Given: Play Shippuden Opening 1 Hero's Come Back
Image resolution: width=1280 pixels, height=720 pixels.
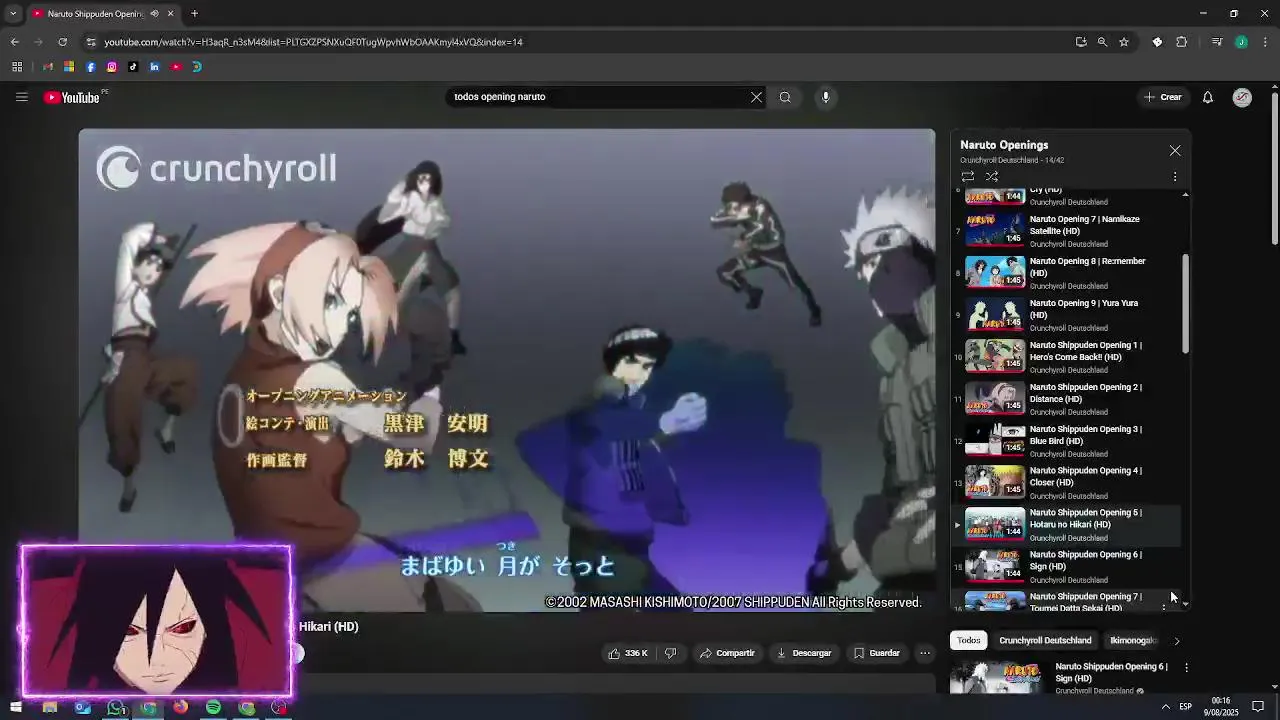Looking at the screenshot, I should (x=1068, y=356).
